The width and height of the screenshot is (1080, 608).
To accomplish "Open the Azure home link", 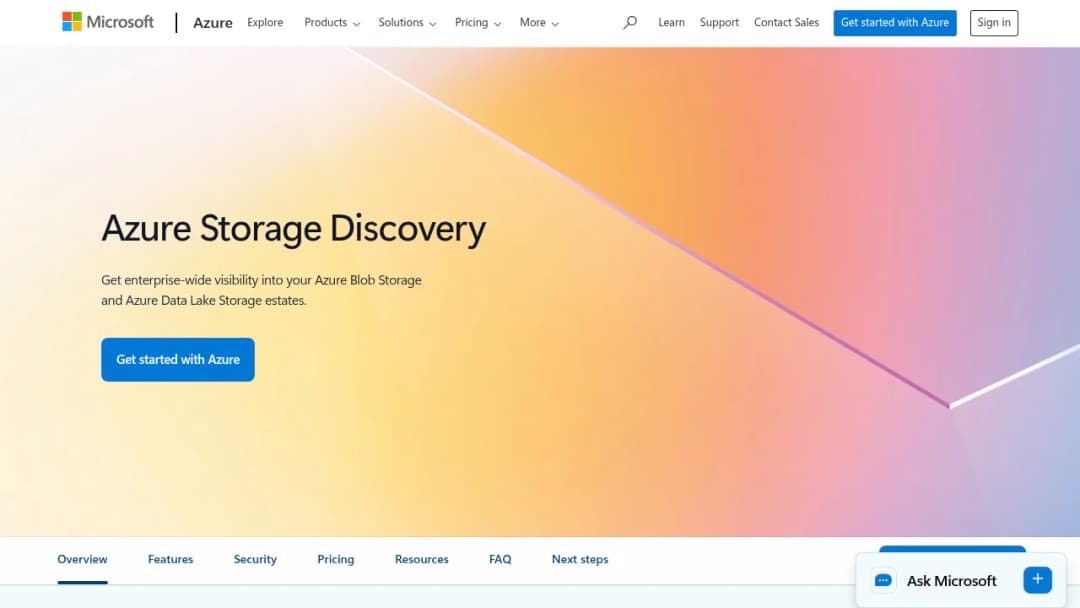I will click(x=213, y=23).
